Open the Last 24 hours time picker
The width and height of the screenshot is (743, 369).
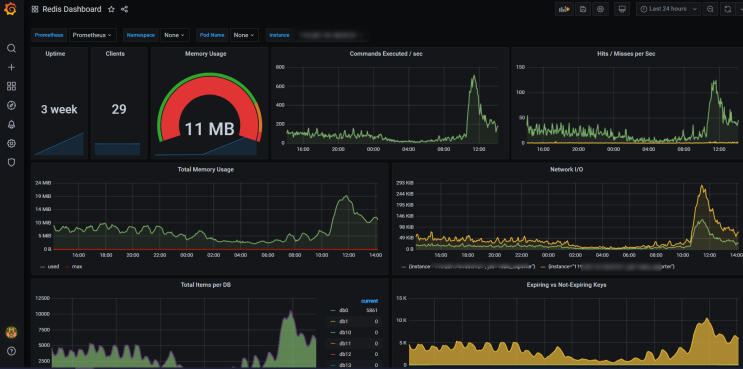coord(668,9)
